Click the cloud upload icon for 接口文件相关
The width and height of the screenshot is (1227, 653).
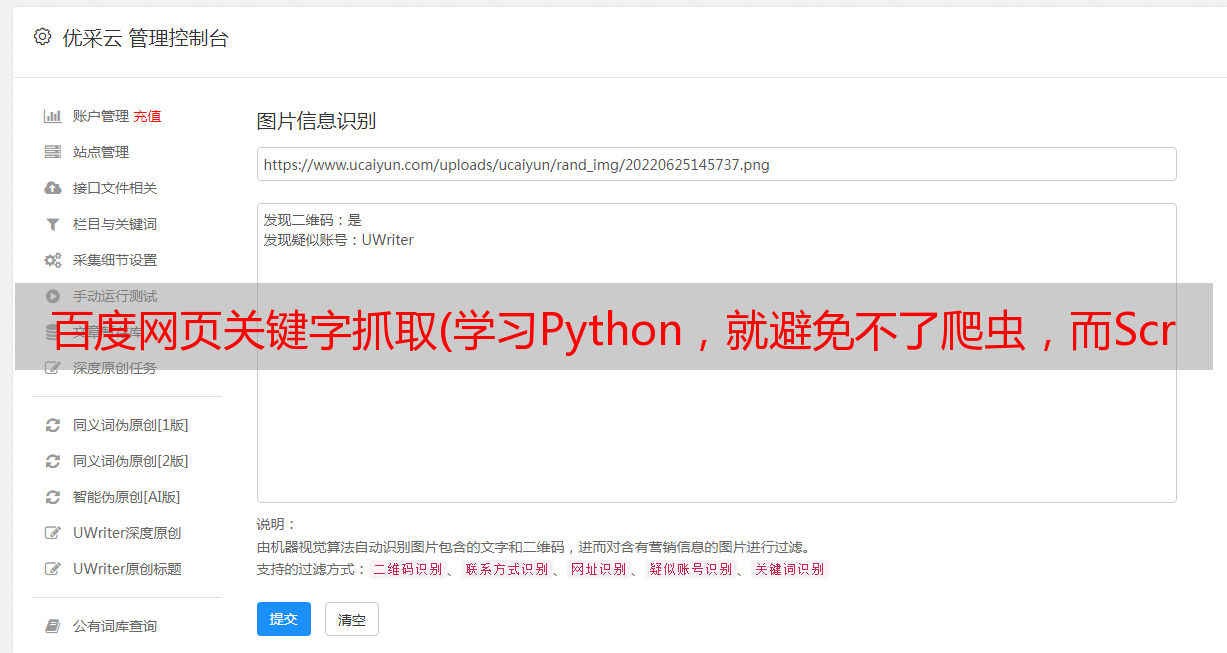coord(53,188)
